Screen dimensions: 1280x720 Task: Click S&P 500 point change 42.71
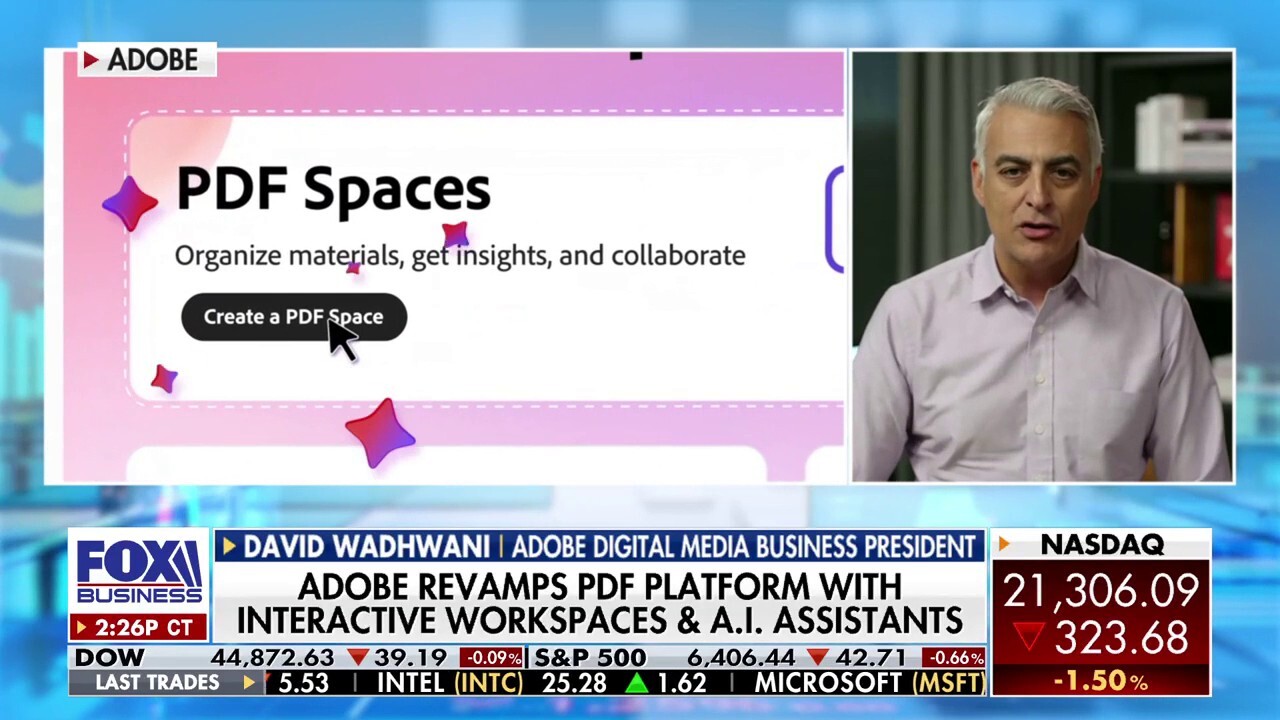870,658
